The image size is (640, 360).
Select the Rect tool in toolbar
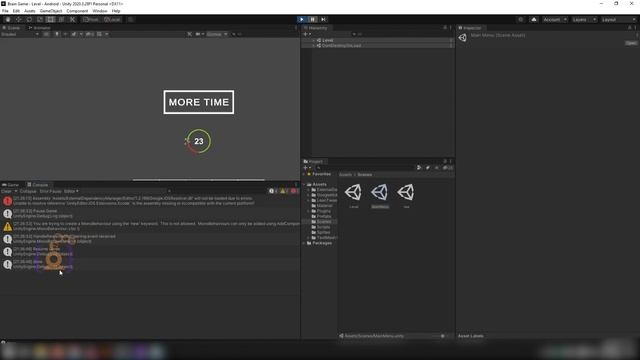point(51,19)
